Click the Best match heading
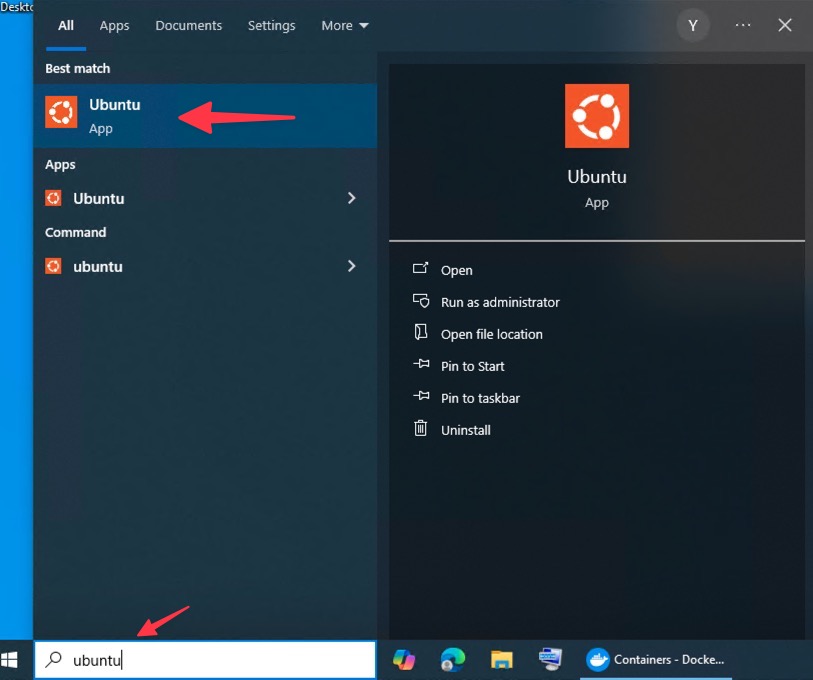This screenshot has height=680, width=813. (x=77, y=68)
